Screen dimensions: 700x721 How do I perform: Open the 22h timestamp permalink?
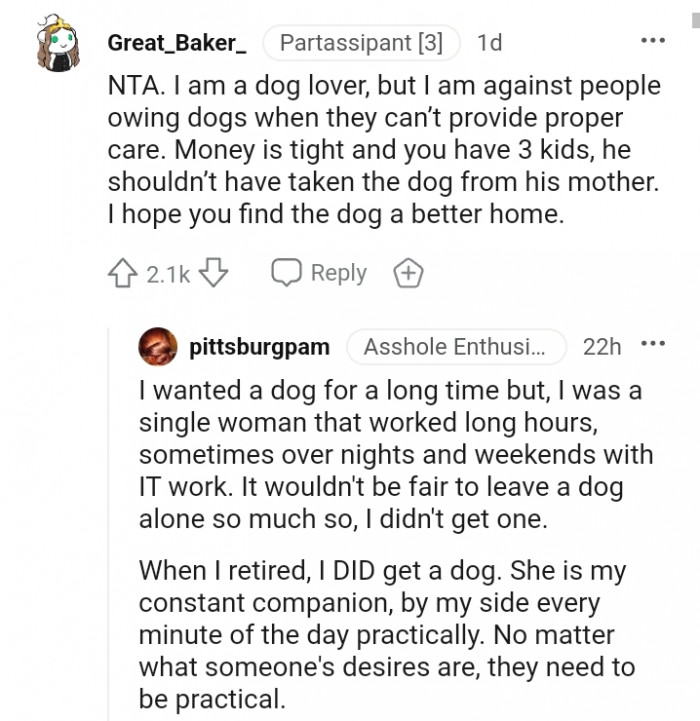(602, 347)
